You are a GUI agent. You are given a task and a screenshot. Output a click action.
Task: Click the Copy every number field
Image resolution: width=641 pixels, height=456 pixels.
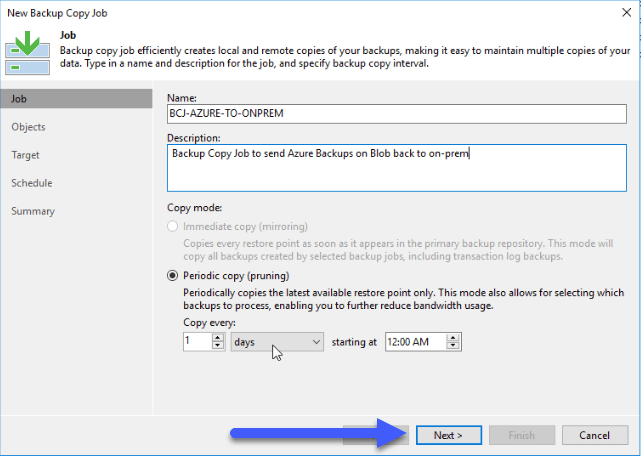(x=197, y=341)
